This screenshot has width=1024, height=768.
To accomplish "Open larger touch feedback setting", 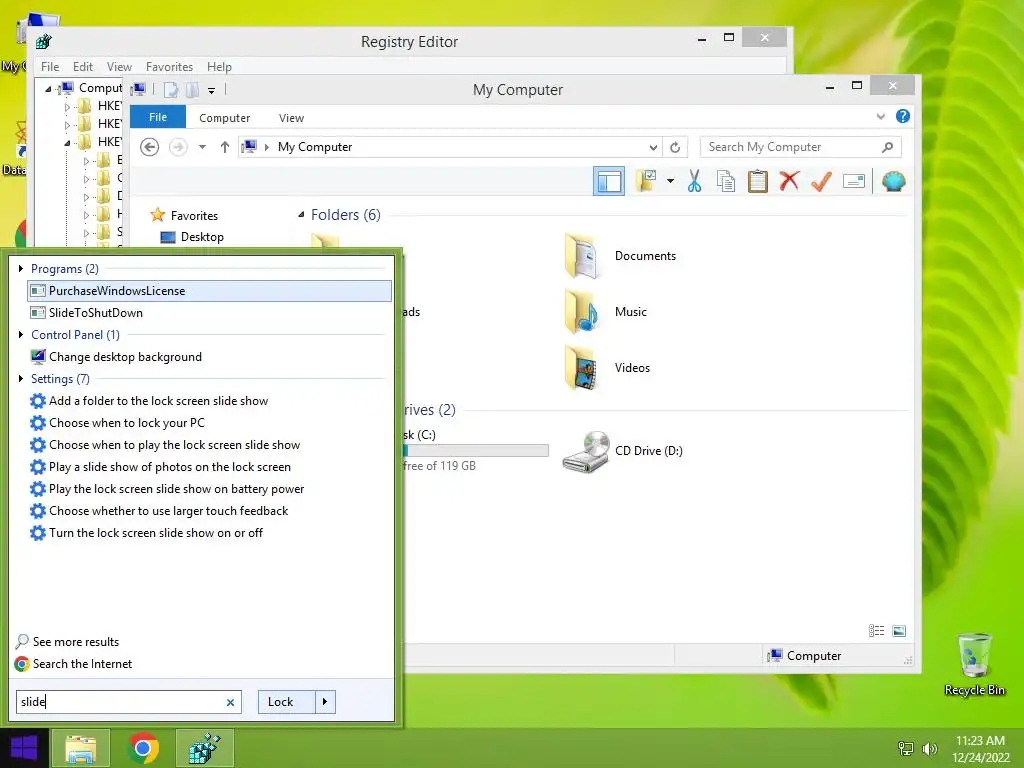I will pos(210,511).
